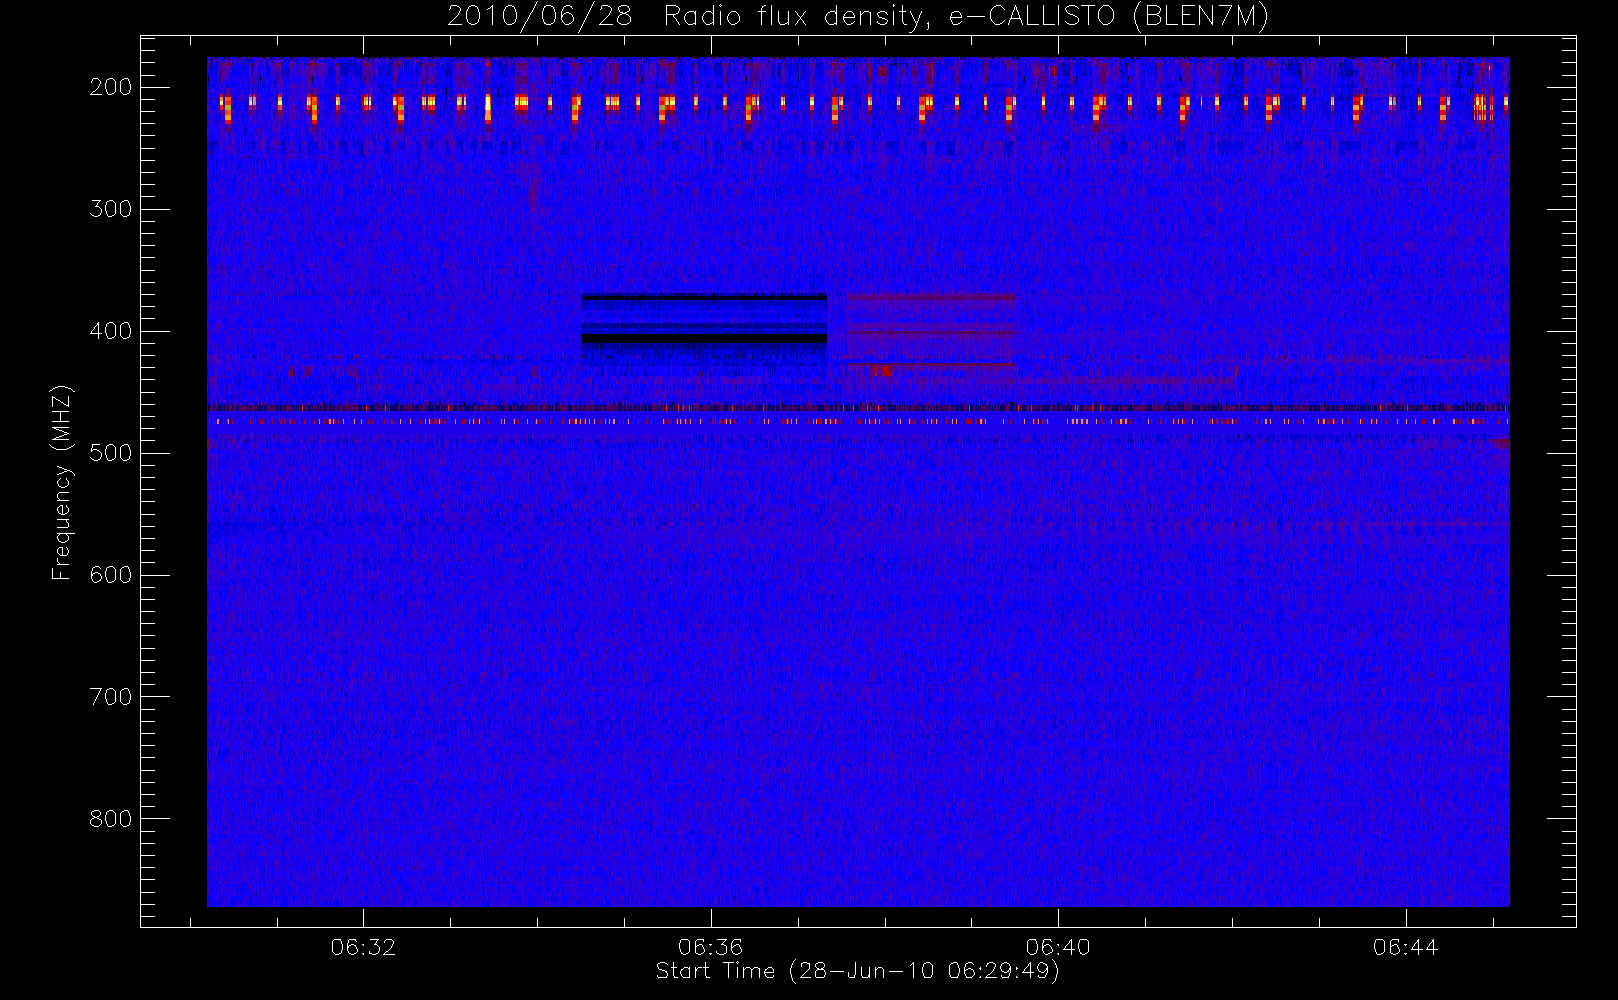Click the horizontal interference line near 465 MHz
Image resolution: width=1618 pixels, height=1000 pixels.
(x=858, y=407)
